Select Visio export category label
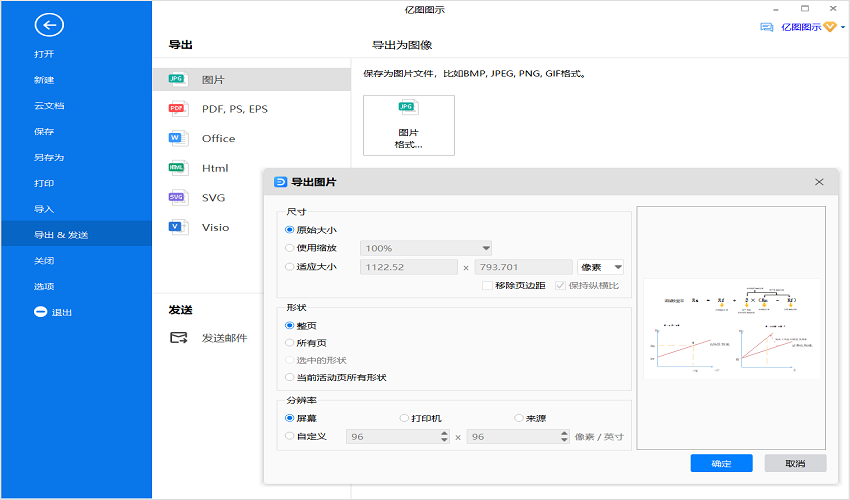 (216, 228)
